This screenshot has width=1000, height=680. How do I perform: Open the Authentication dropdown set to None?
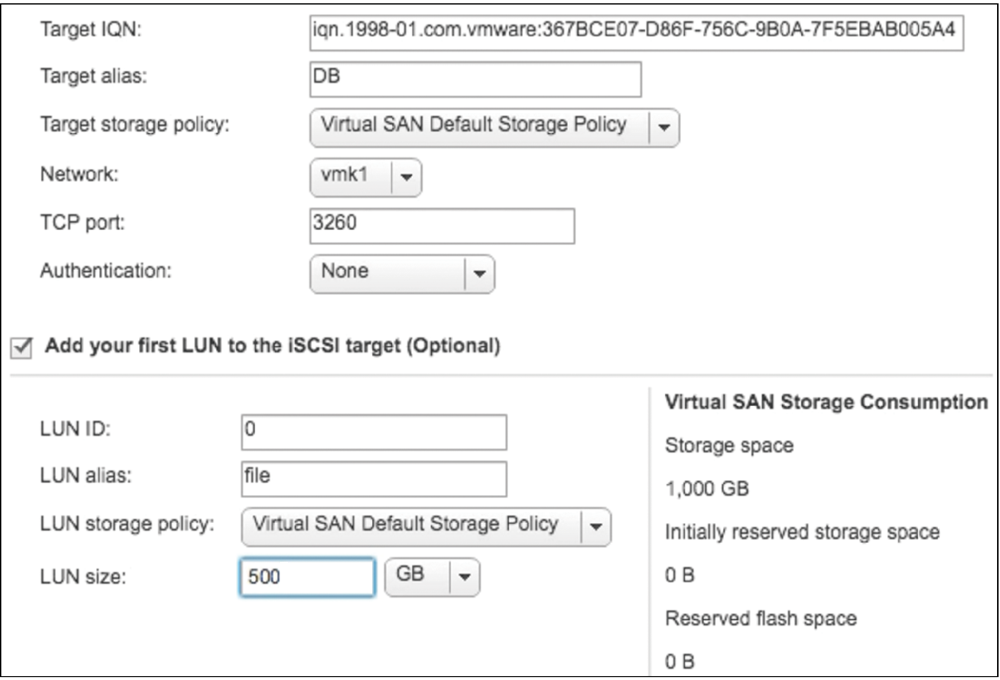click(402, 274)
